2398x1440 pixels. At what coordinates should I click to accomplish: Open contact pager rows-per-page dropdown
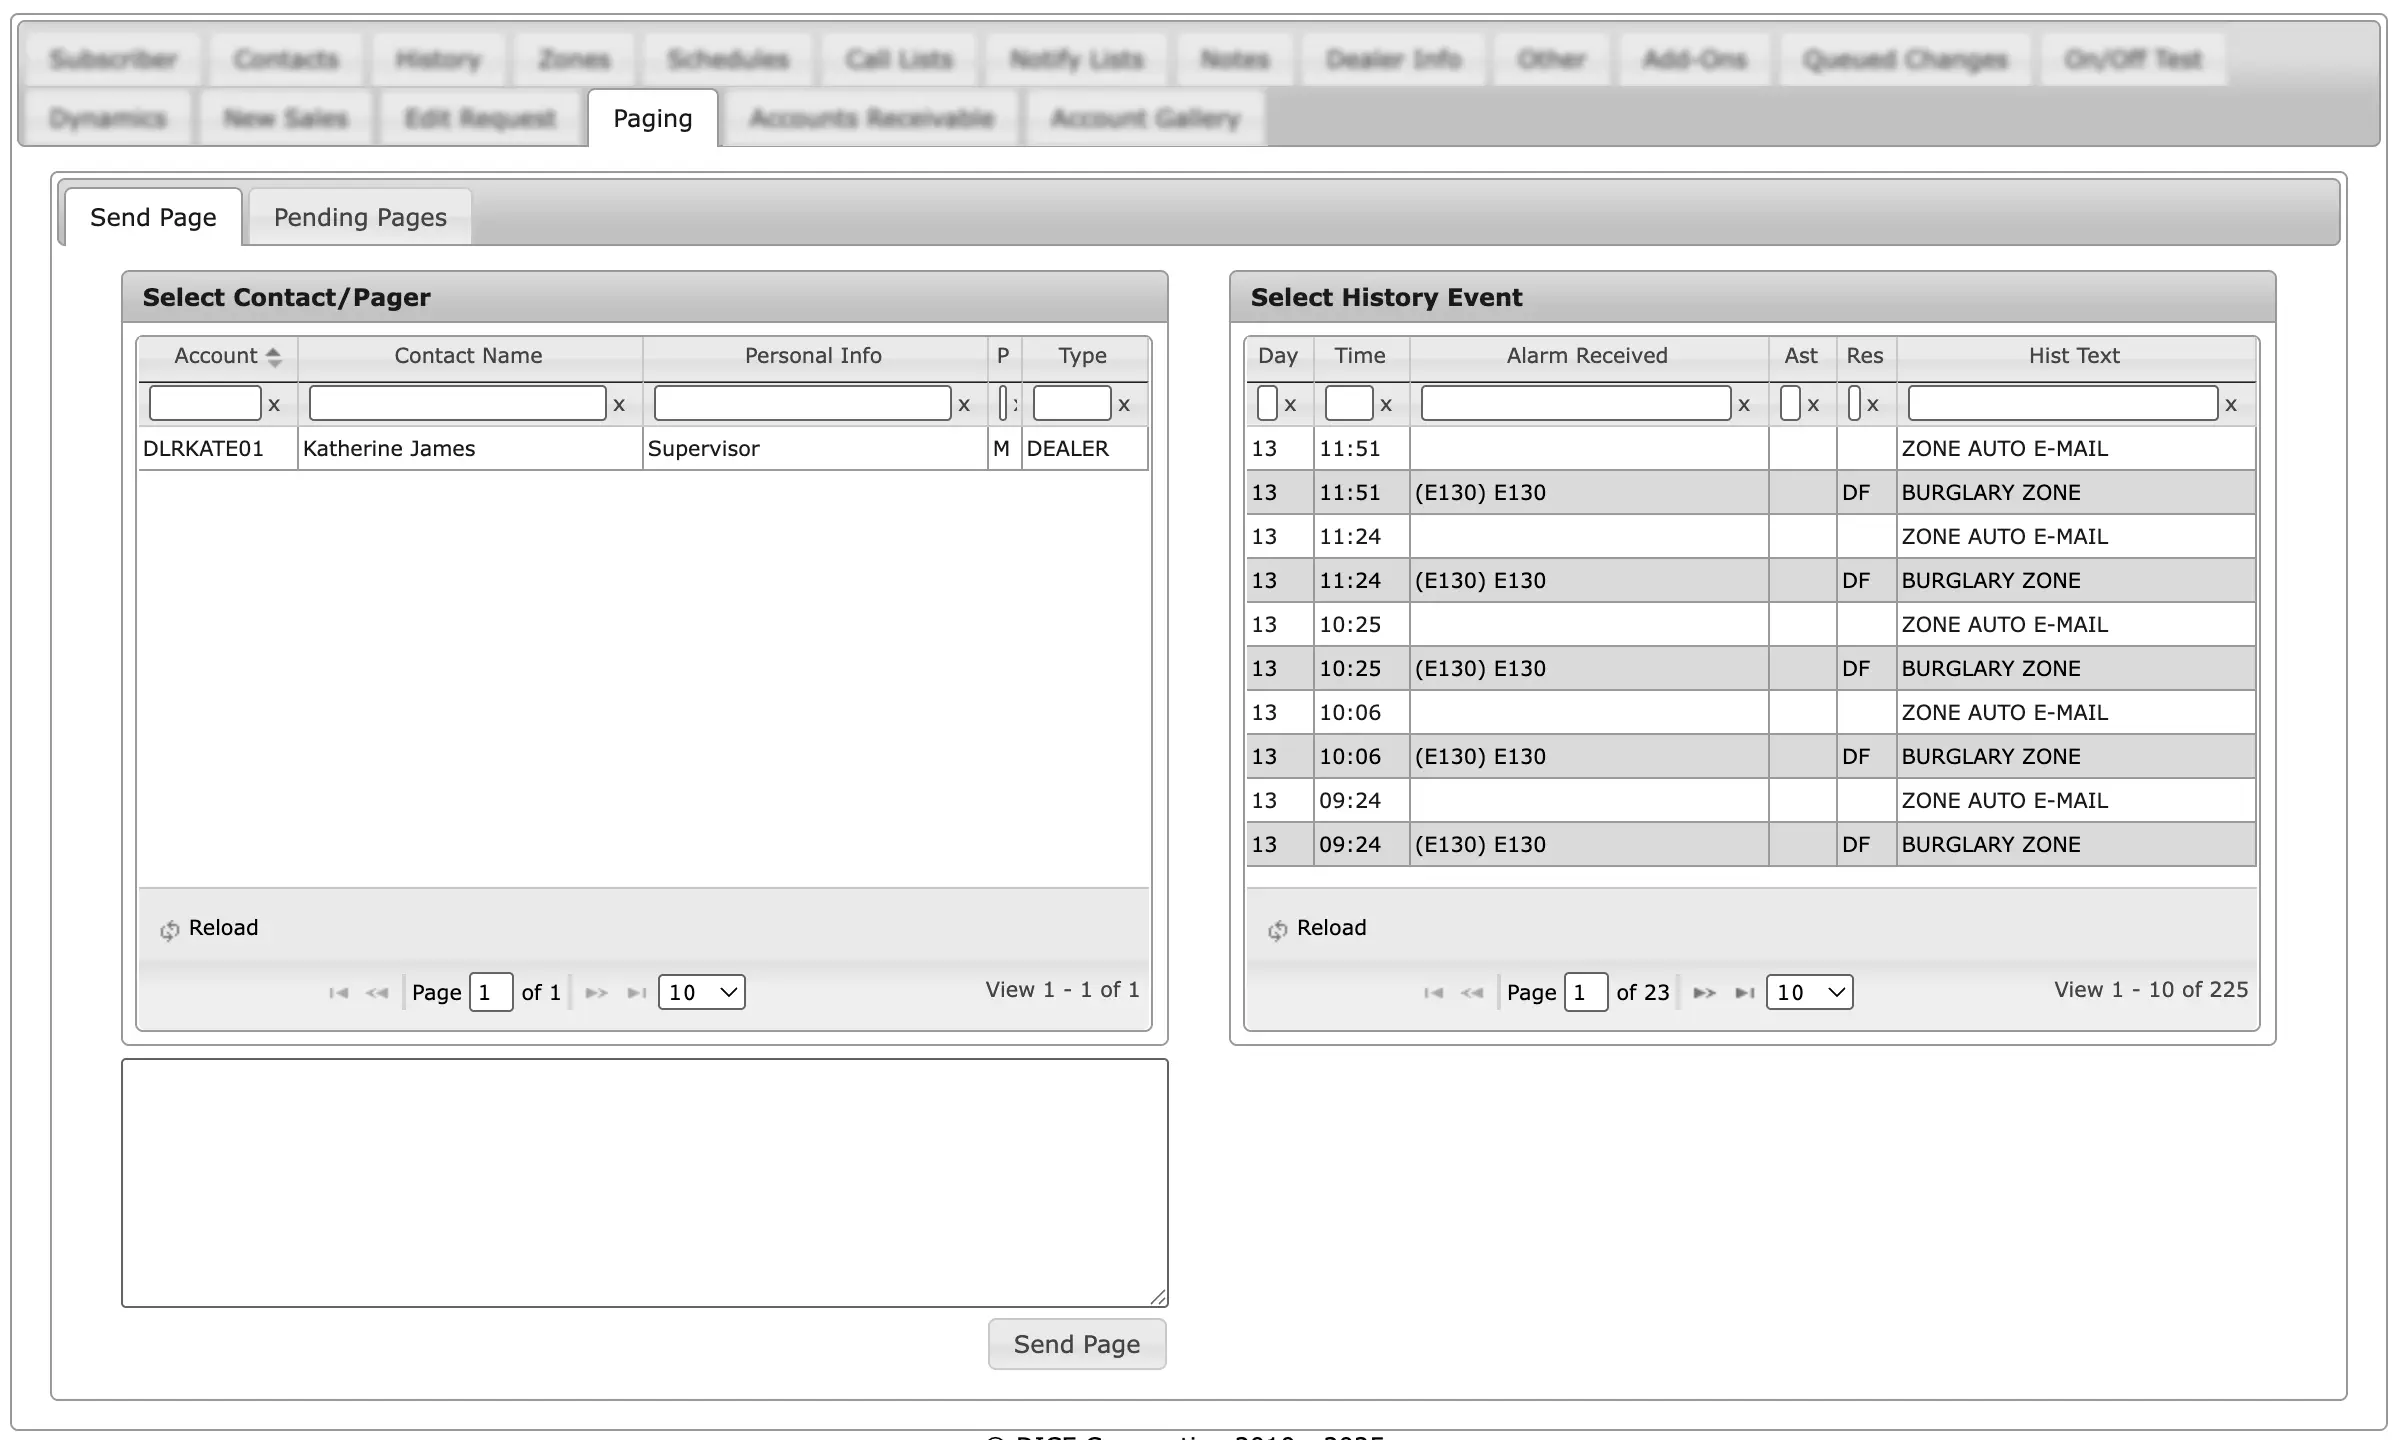pos(701,992)
